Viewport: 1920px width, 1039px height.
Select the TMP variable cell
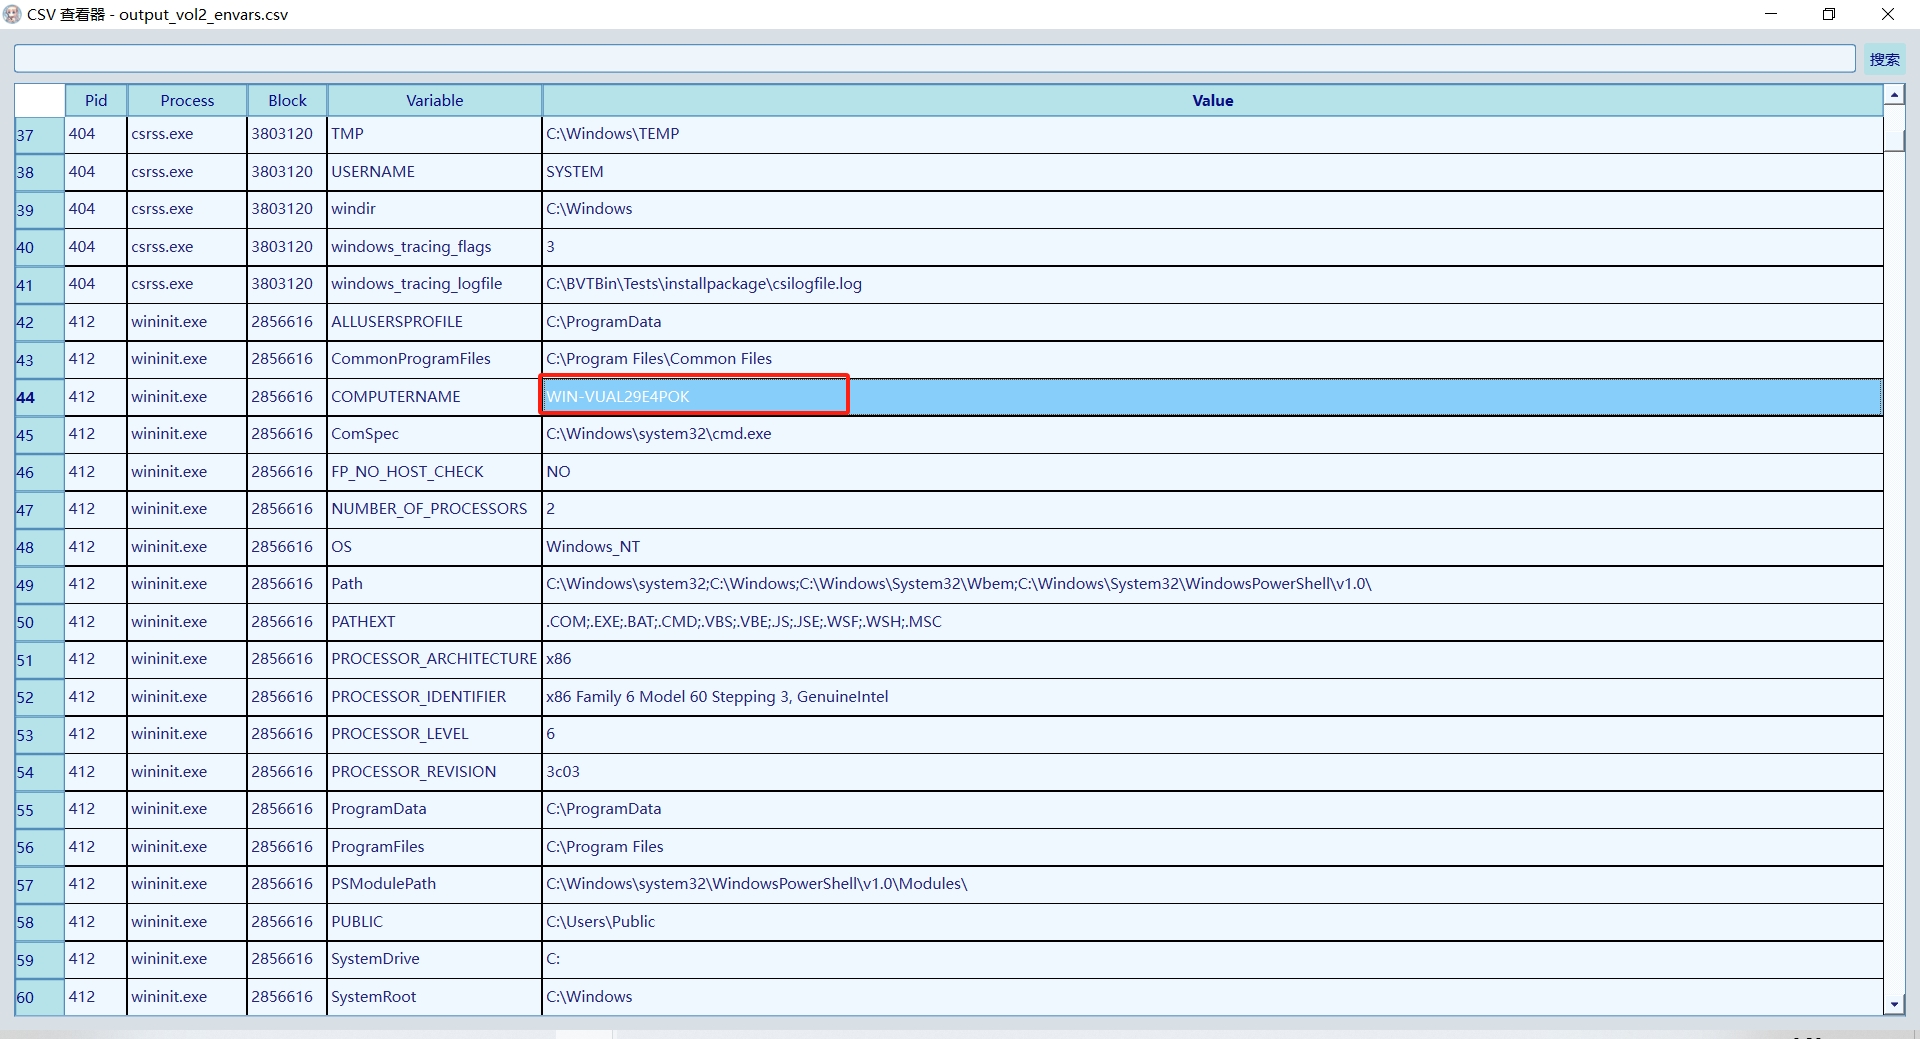coord(434,134)
